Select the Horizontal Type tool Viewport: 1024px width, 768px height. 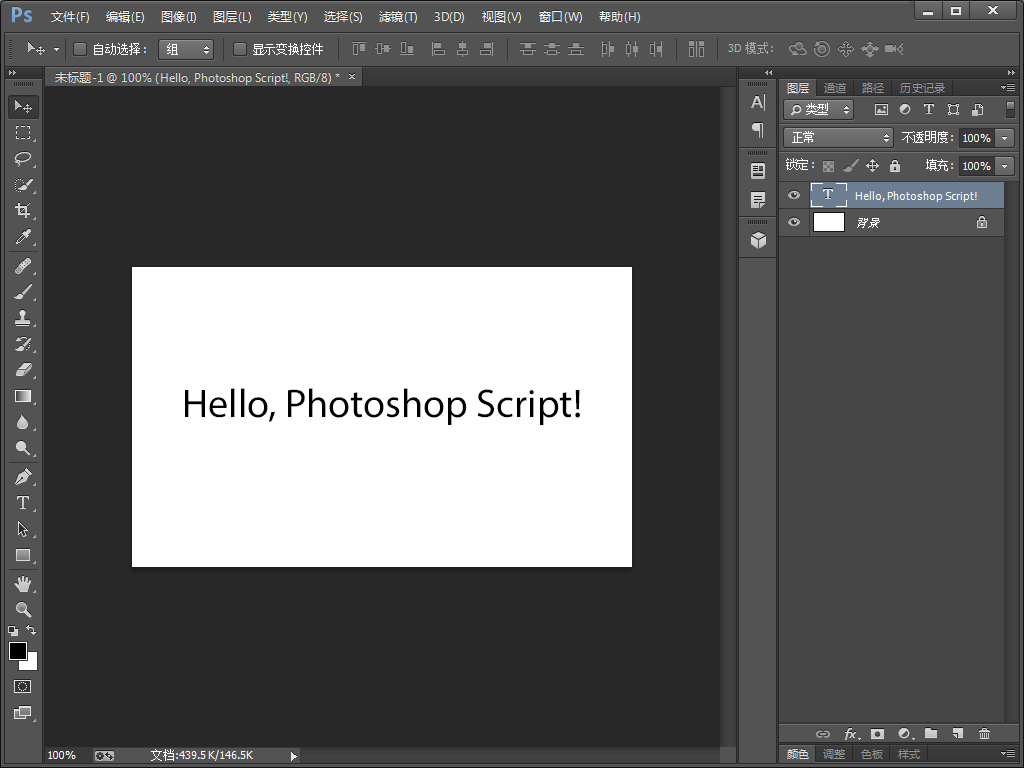[x=23, y=503]
